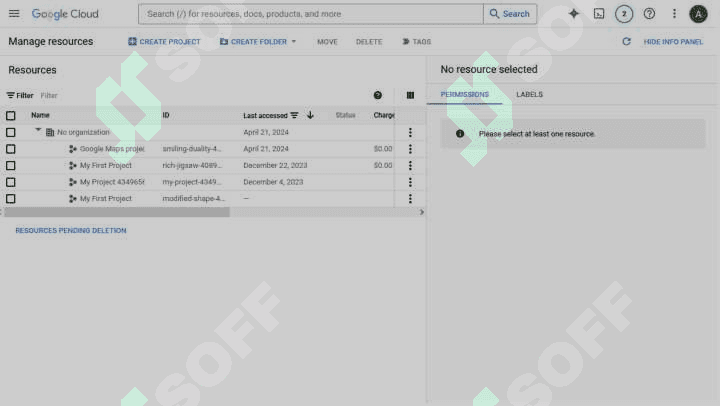720x406 pixels.
Task: Sort by the Name column header
Action: click(40, 115)
